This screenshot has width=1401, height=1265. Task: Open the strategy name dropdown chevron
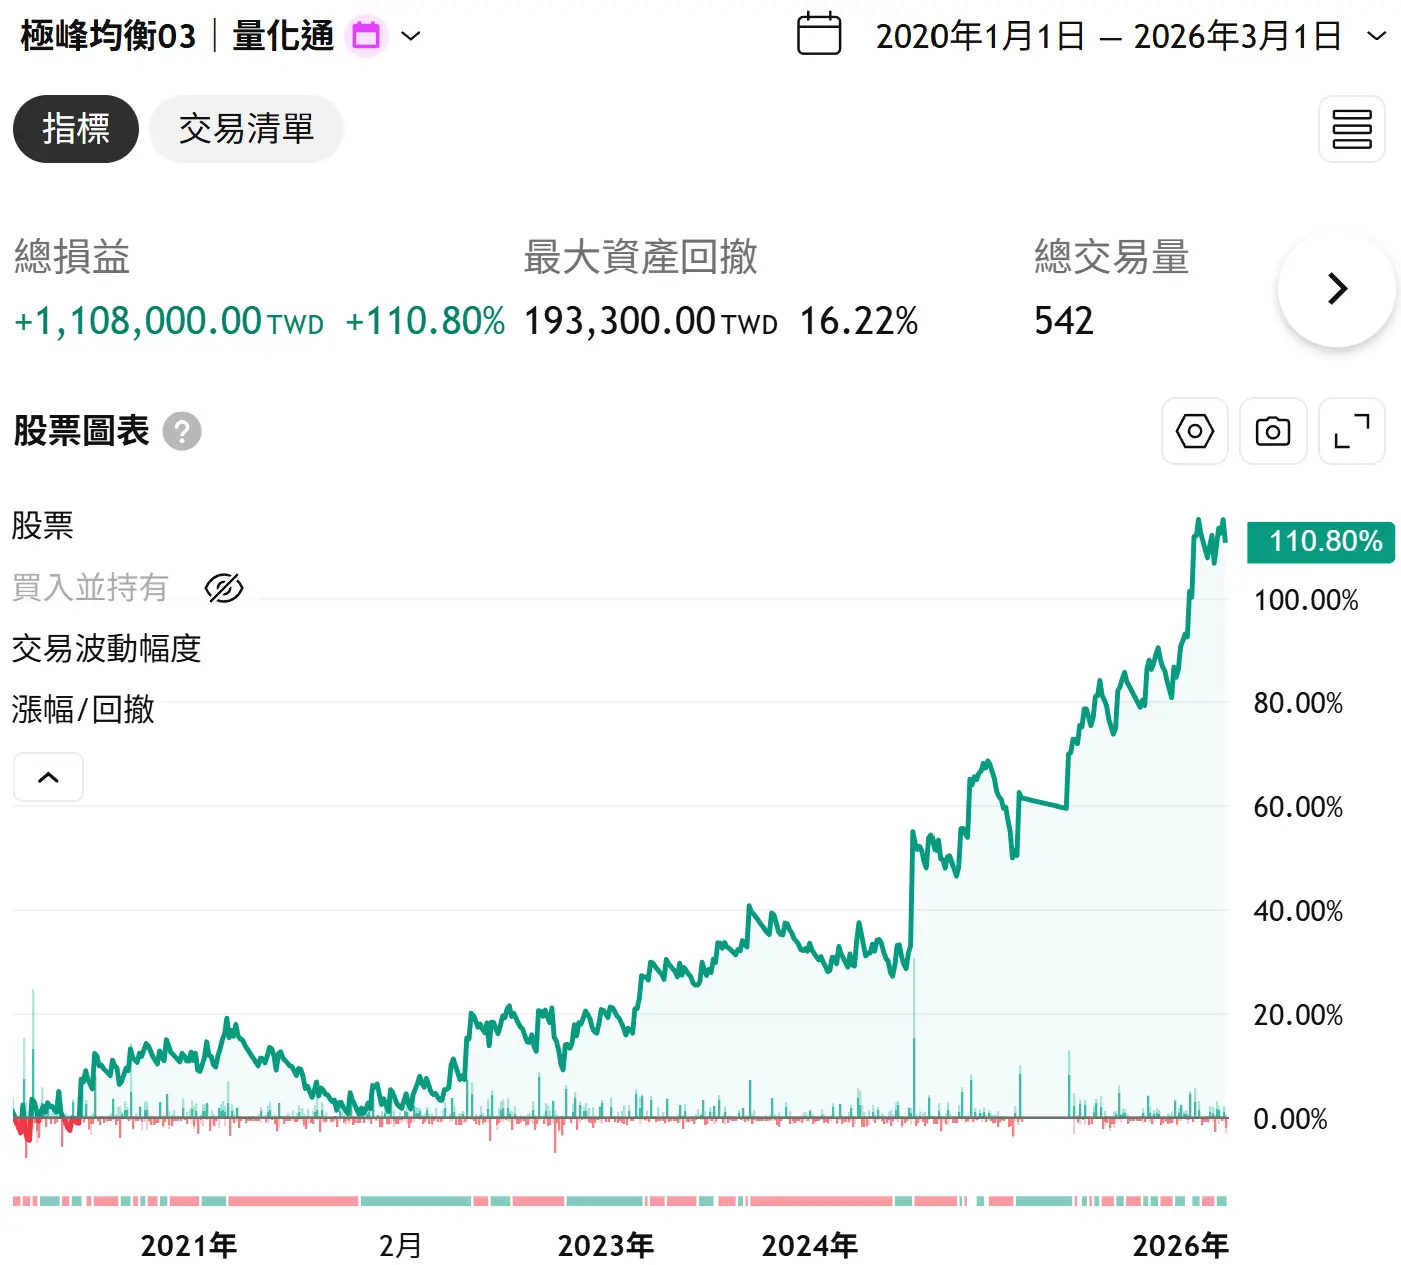coord(411,37)
